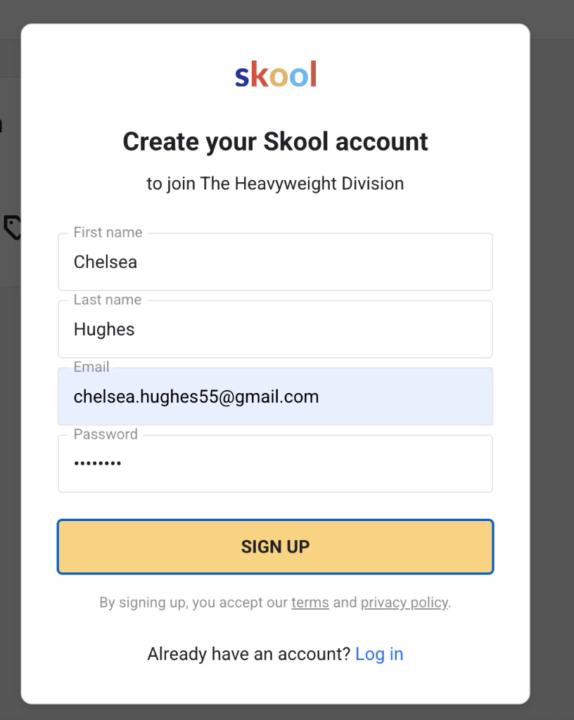Focus the Last name field containing Hughes

(276, 329)
